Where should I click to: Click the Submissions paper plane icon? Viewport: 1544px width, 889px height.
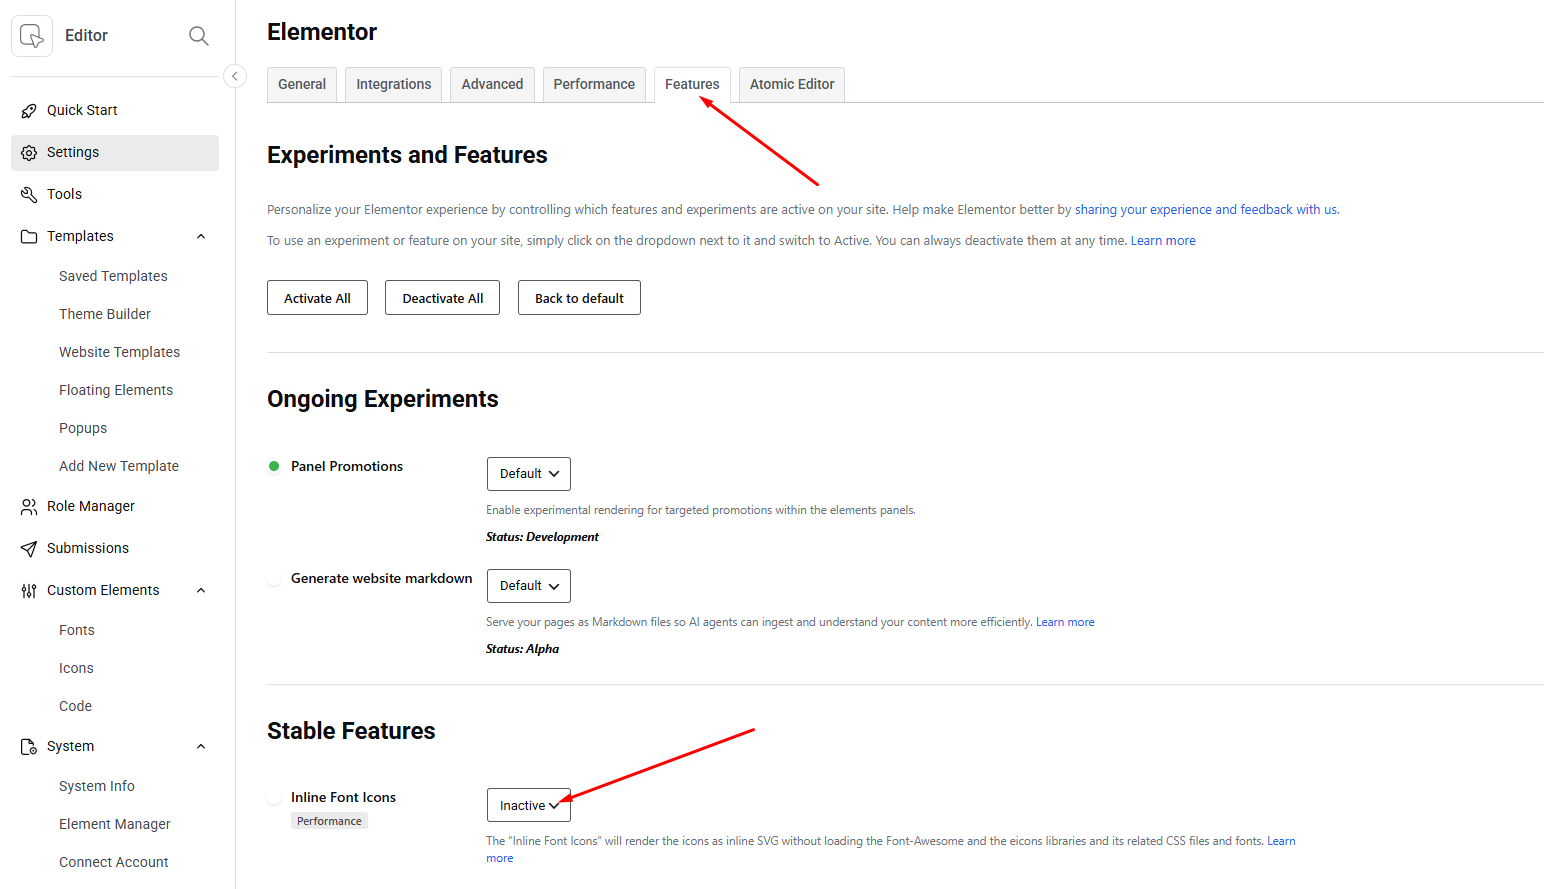tap(29, 549)
